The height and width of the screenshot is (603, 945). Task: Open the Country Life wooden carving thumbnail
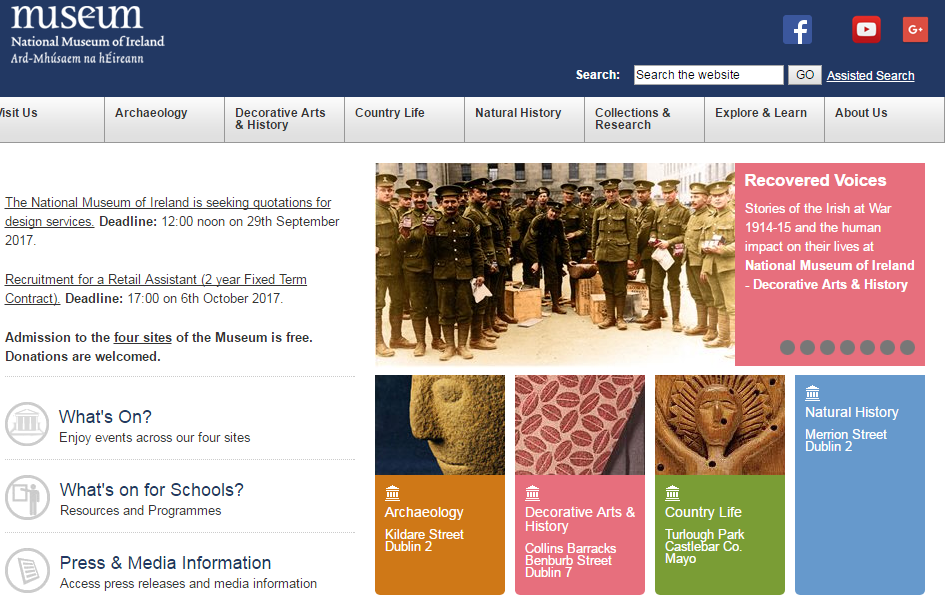coord(720,425)
